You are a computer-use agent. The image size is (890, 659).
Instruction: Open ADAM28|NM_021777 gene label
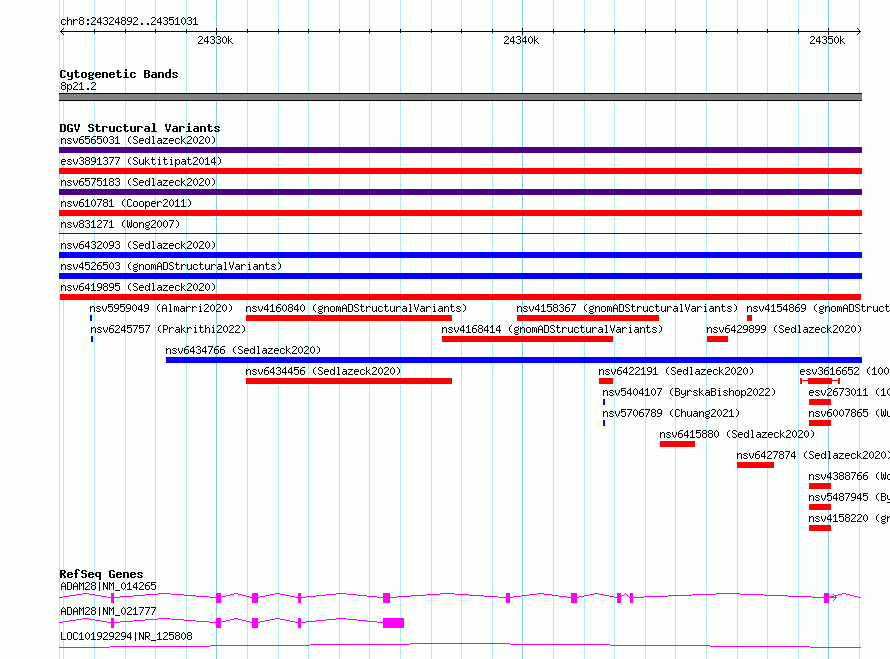tap(108, 611)
